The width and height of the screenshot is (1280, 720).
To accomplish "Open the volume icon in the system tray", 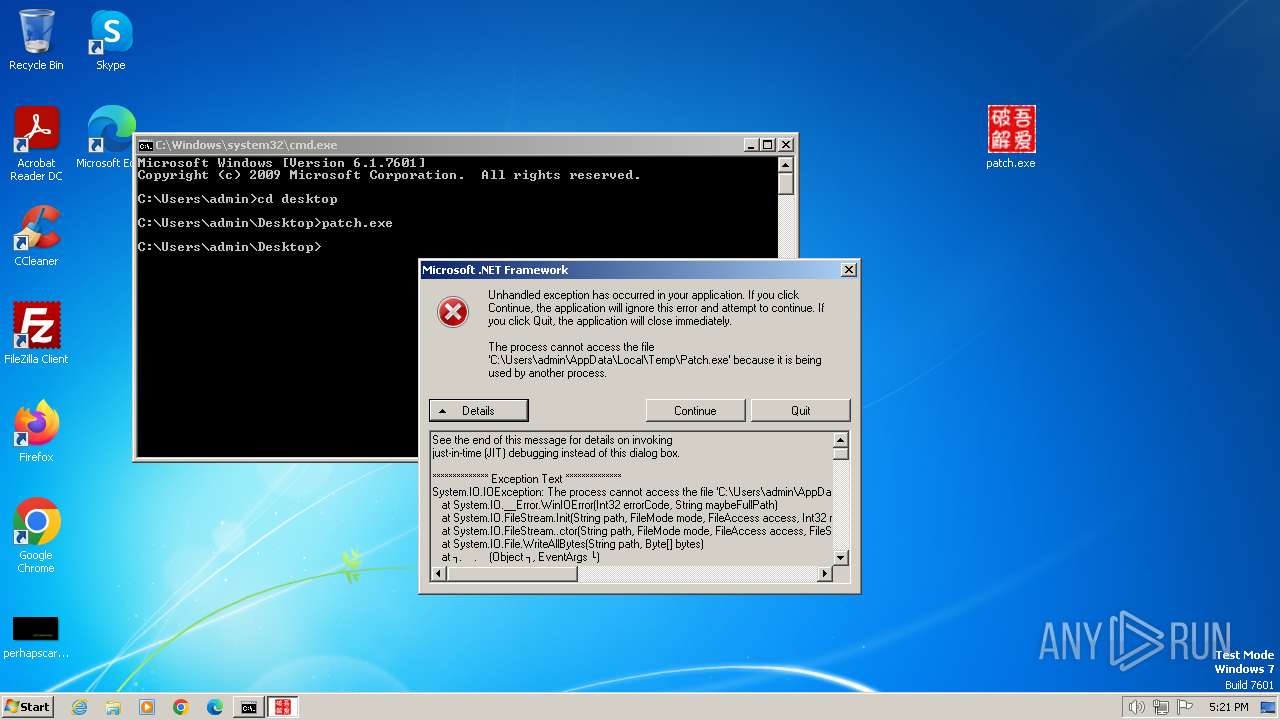I will 1136,707.
